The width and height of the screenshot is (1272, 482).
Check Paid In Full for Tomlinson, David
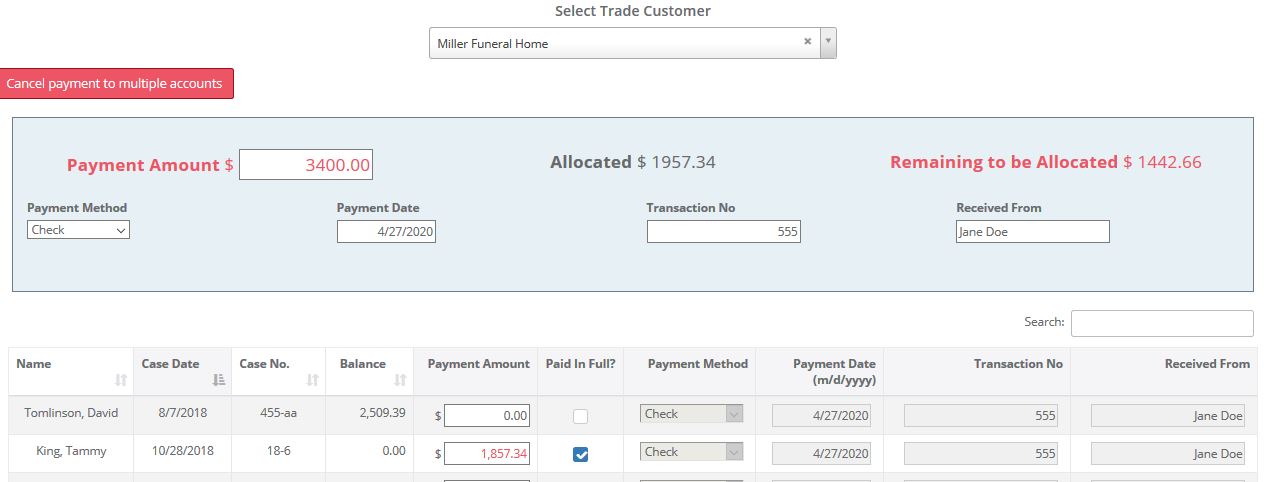click(580, 416)
